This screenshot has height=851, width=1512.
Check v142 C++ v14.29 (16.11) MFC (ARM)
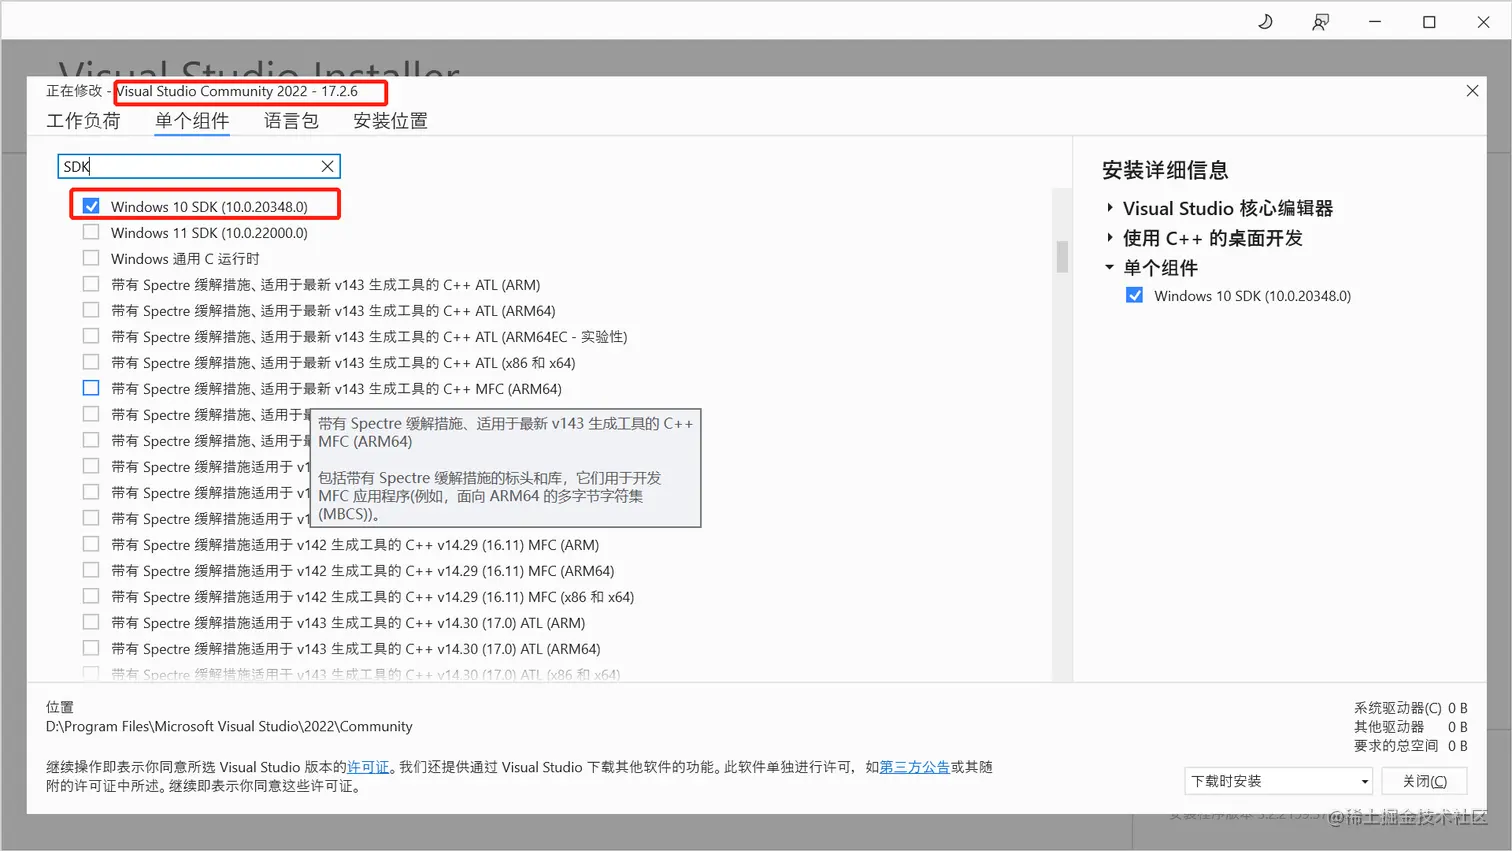(91, 544)
